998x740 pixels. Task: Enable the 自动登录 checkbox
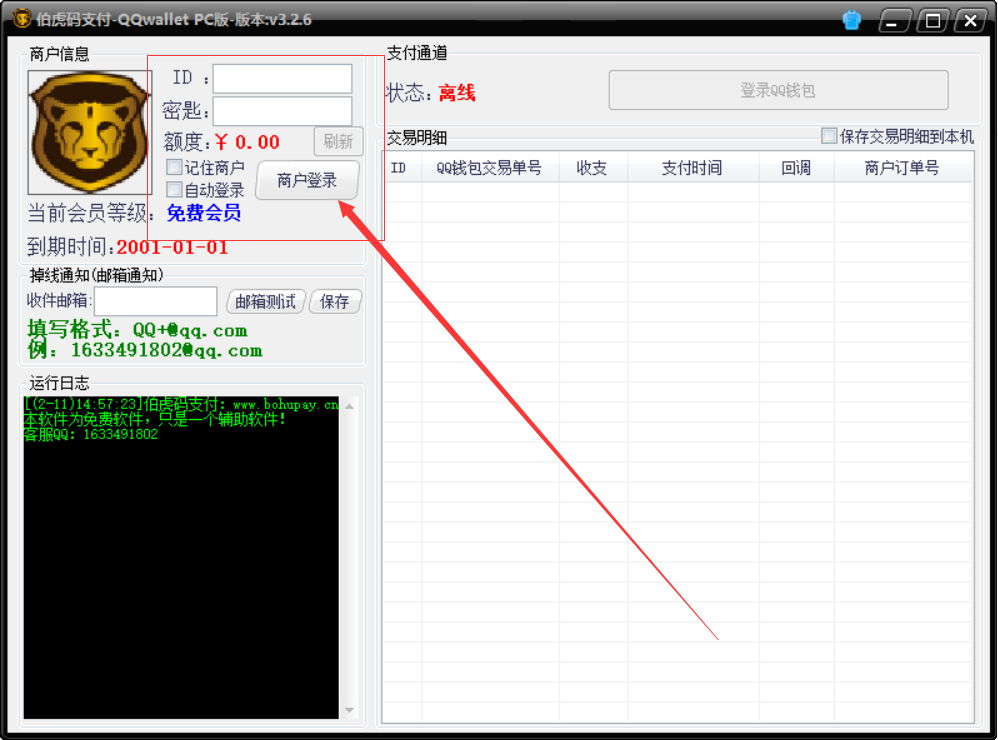tap(173, 188)
